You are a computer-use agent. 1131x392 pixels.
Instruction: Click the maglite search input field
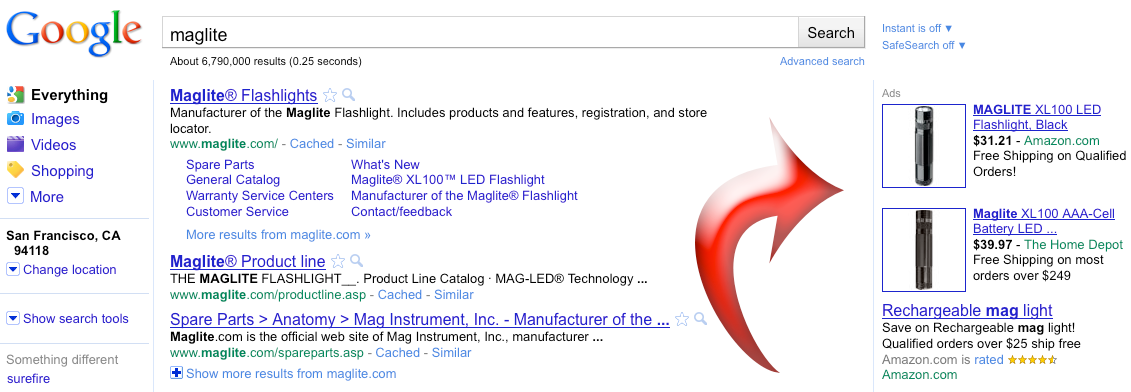click(x=480, y=32)
